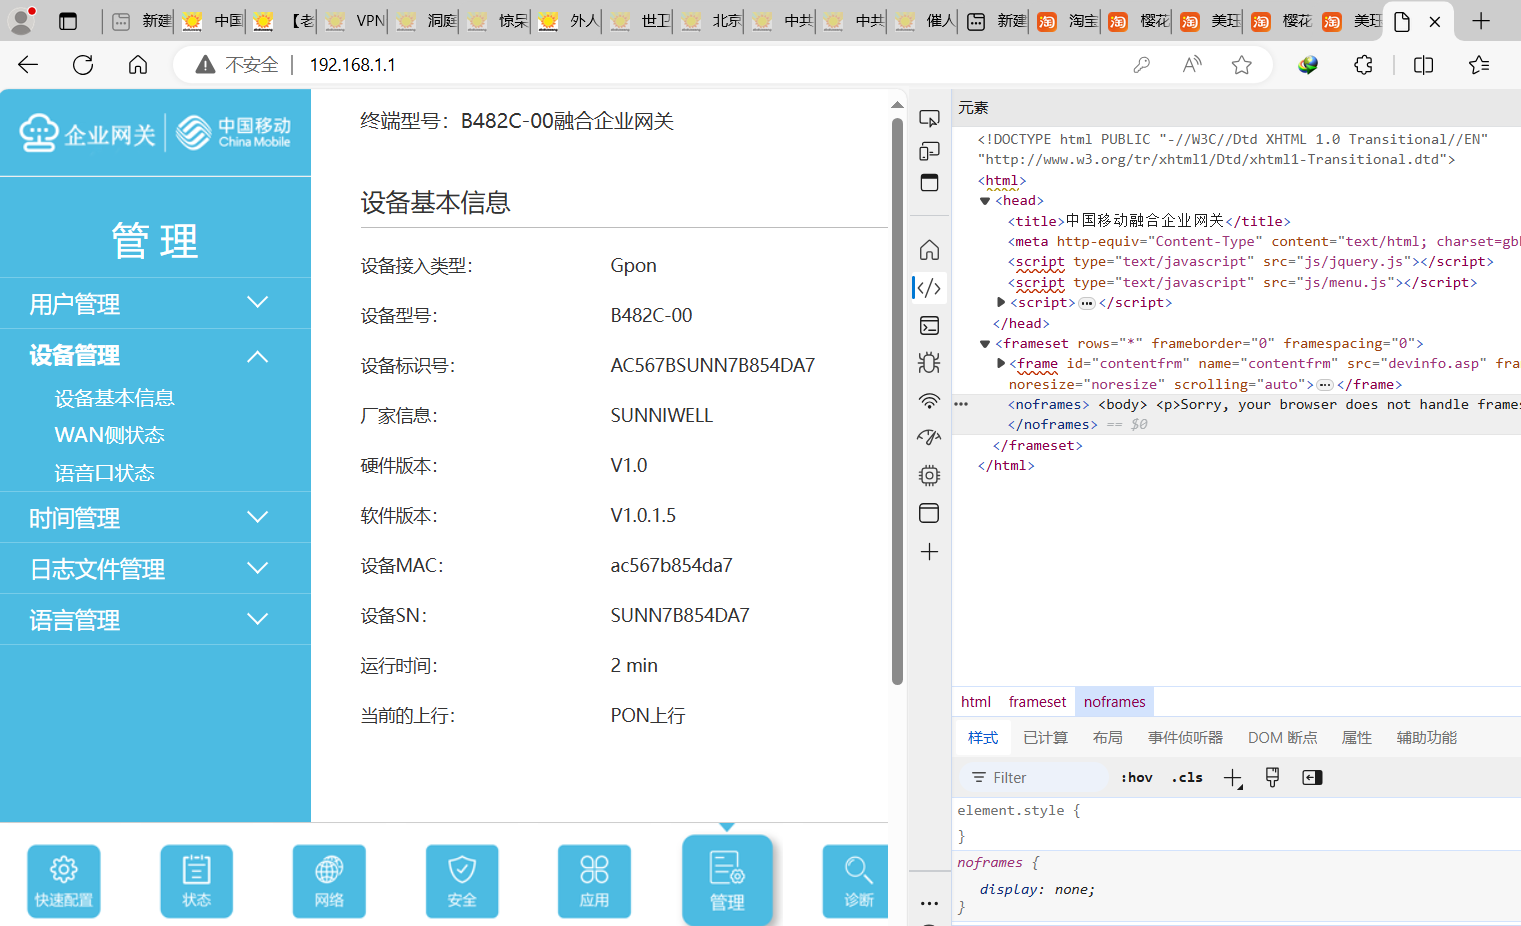Screen dimensions: 1521x926
Task: Select frameset breadcrumb in DevTools
Action: [x=1037, y=702]
